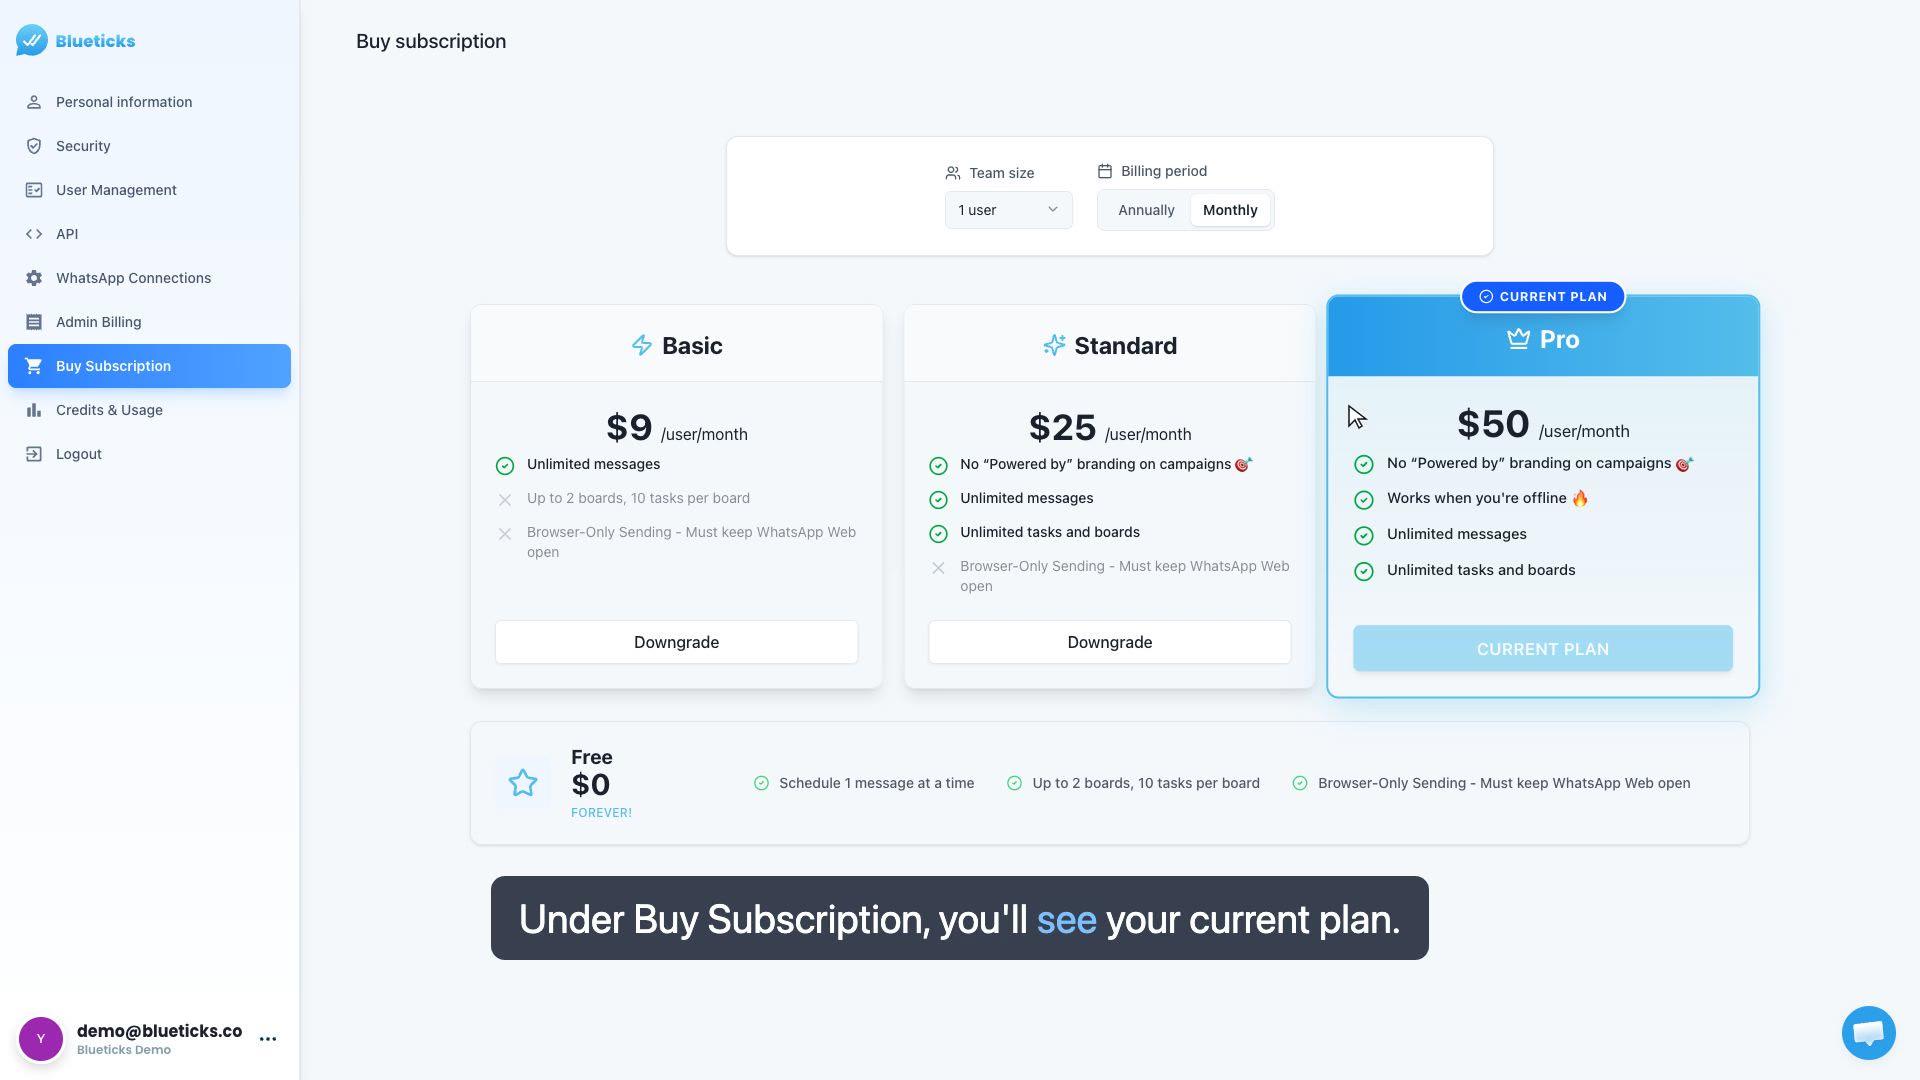
Task: Click the Security shield icon
Action: (34, 146)
